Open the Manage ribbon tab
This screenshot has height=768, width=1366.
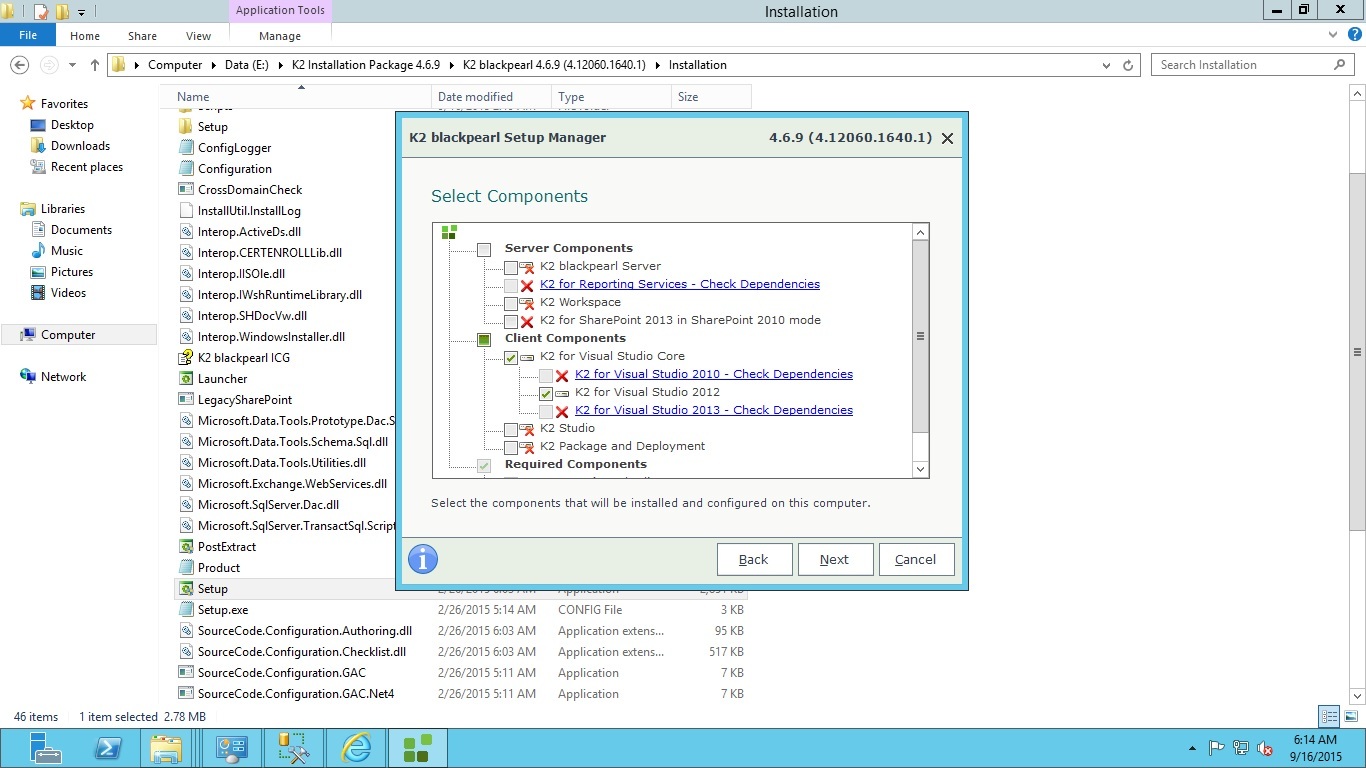pyautogui.click(x=280, y=36)
